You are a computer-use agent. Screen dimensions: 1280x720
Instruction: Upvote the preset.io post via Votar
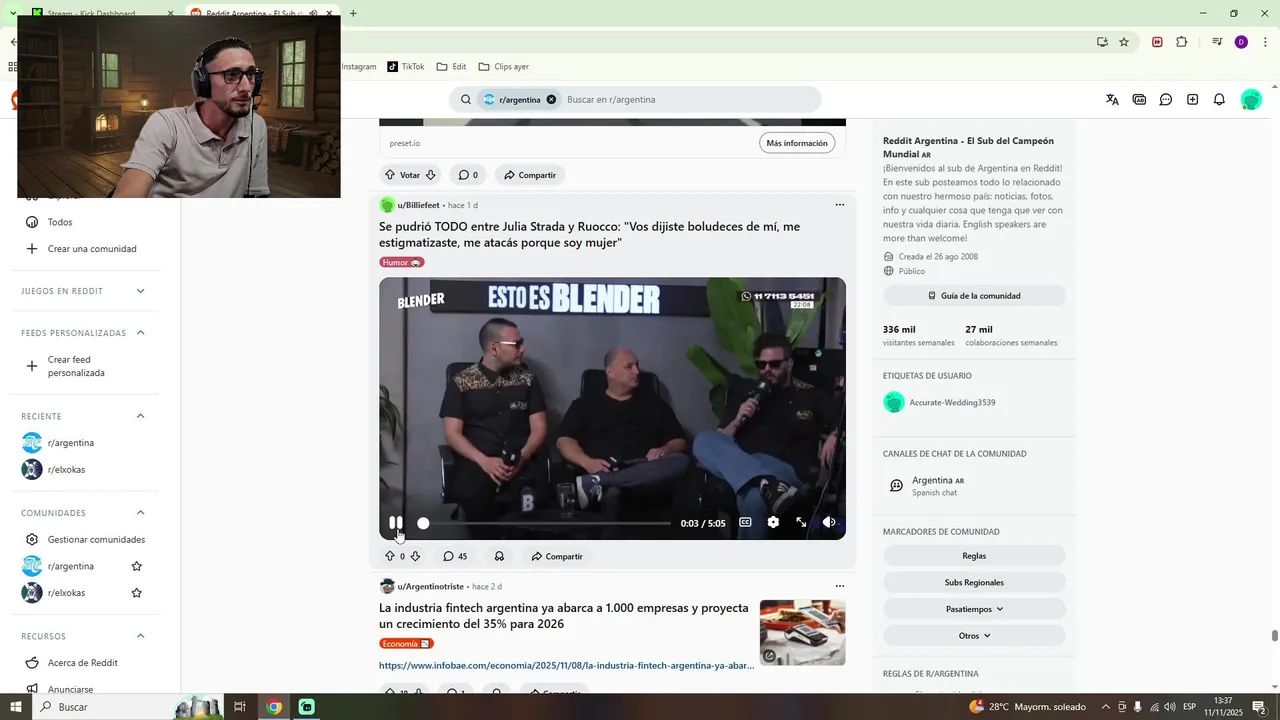390,175
